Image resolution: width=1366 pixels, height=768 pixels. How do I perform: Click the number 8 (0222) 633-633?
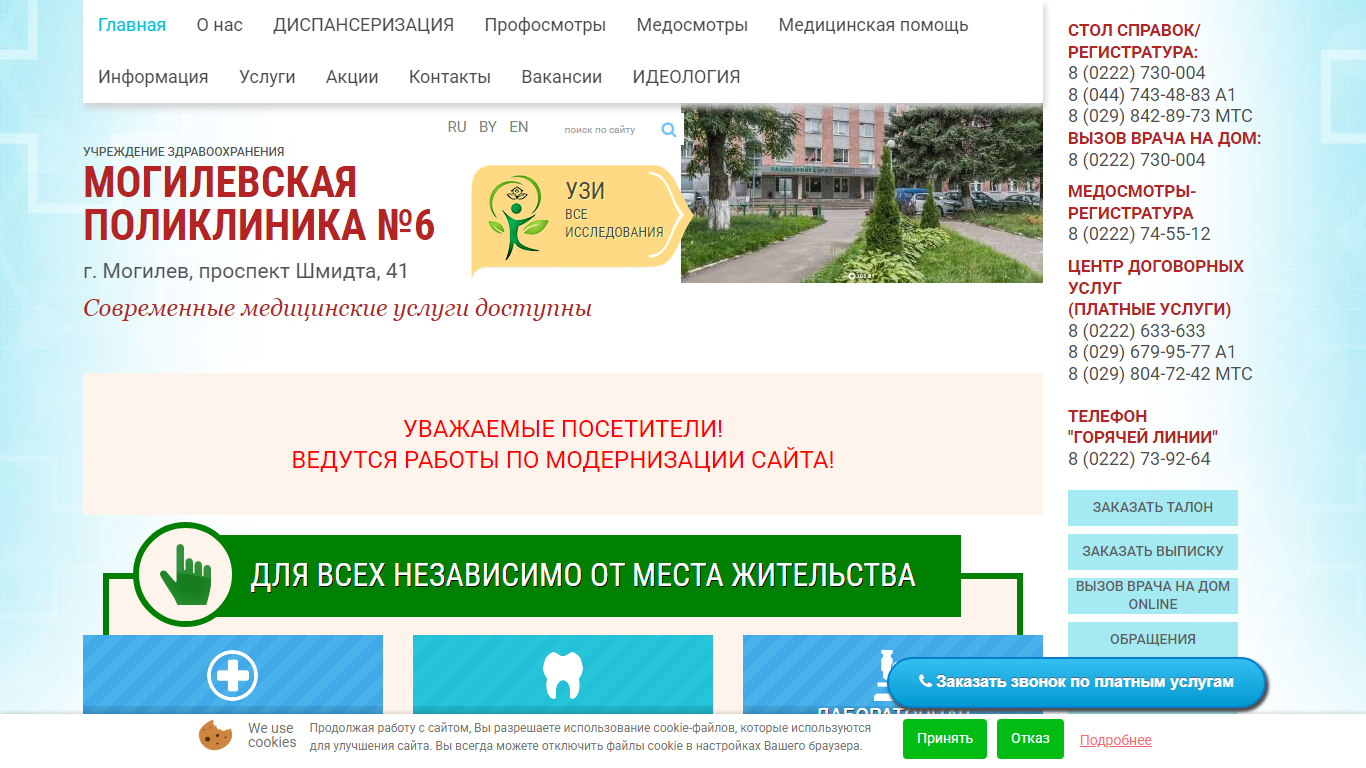(1137, 331)
